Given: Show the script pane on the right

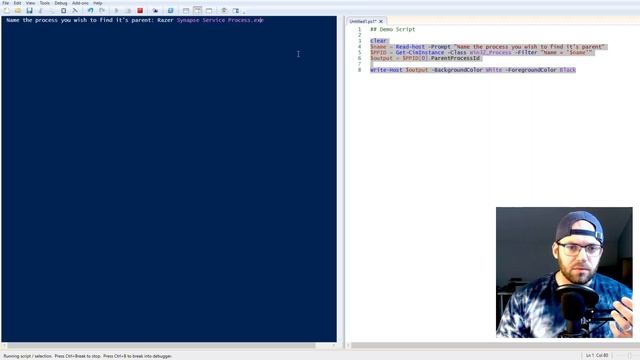Looking at the screenshot, I should (198, 11).
